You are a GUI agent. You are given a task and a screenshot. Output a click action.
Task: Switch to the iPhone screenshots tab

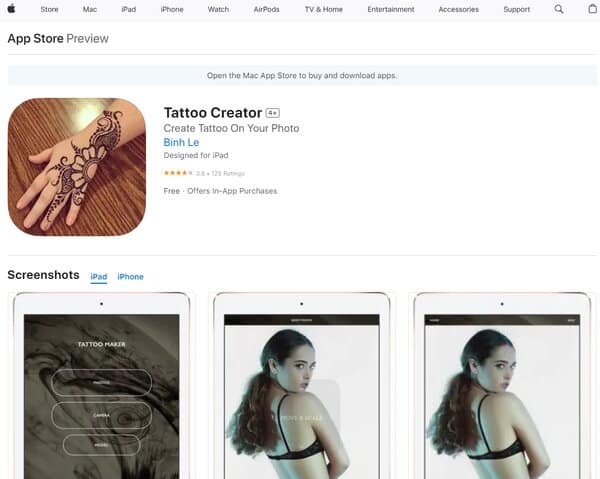[x=130, y=277]
